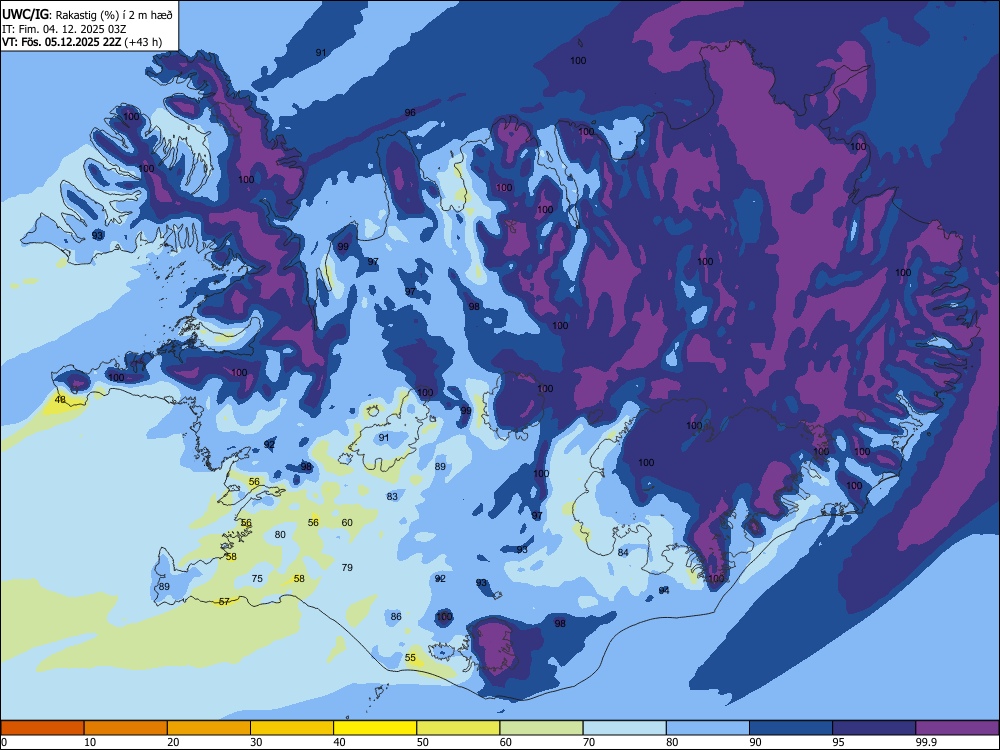Click the '83' humidity value on the map
This screenshot has width=1000, height=750.
pyautogui.click(x=392, y=496)
